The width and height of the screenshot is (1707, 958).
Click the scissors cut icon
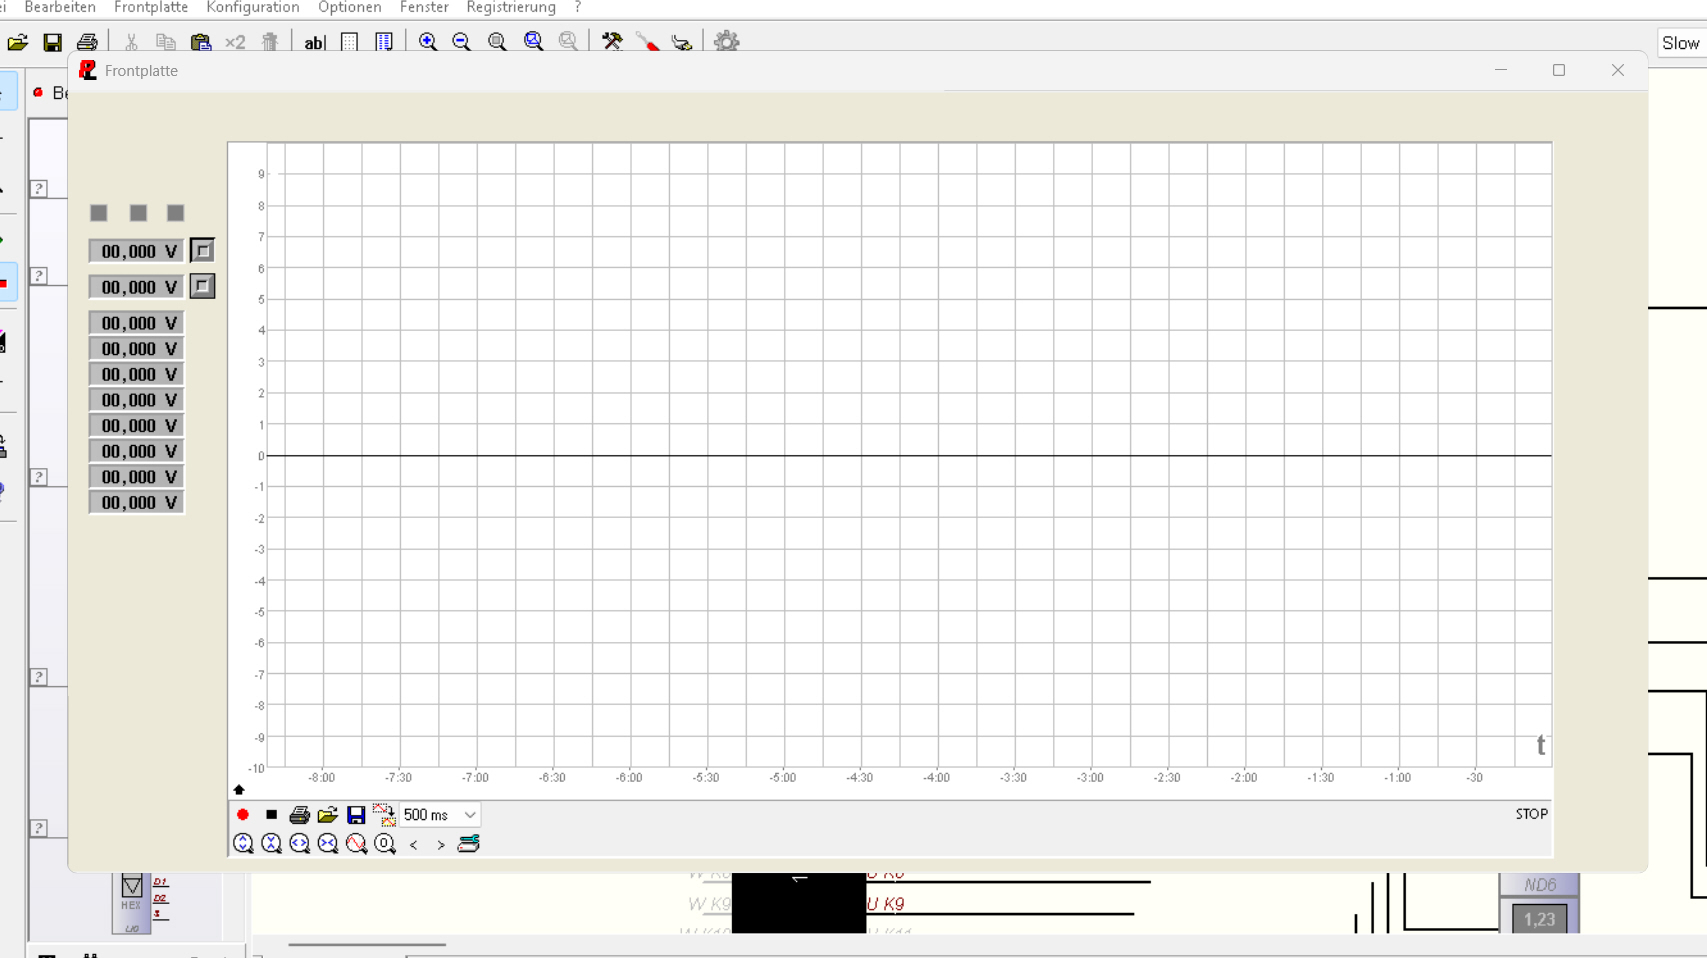click(131, 42)
